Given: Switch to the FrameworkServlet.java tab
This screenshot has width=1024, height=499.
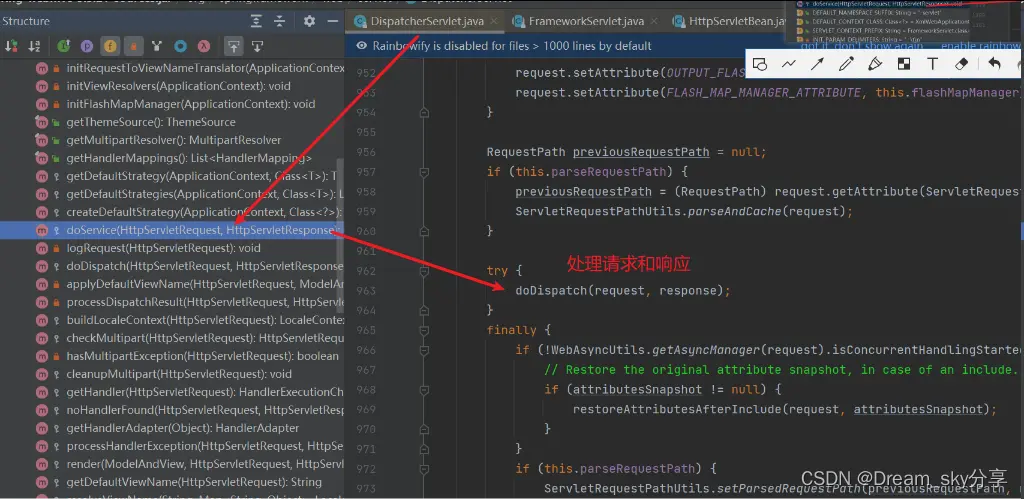Looking at the screenshot, I should coord(586,21).
